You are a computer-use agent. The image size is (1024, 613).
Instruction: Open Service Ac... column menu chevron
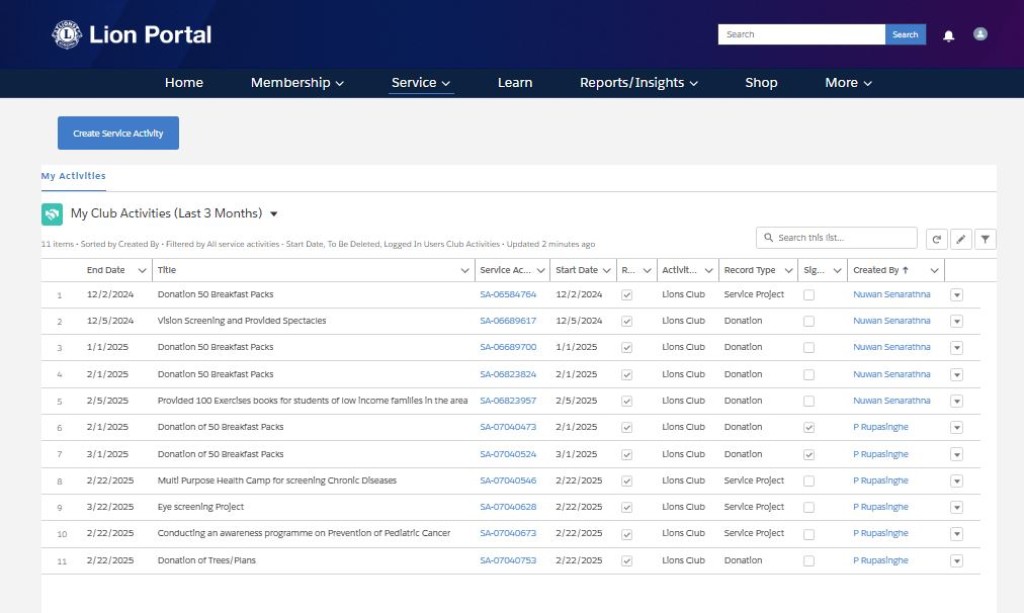(541, 270)
